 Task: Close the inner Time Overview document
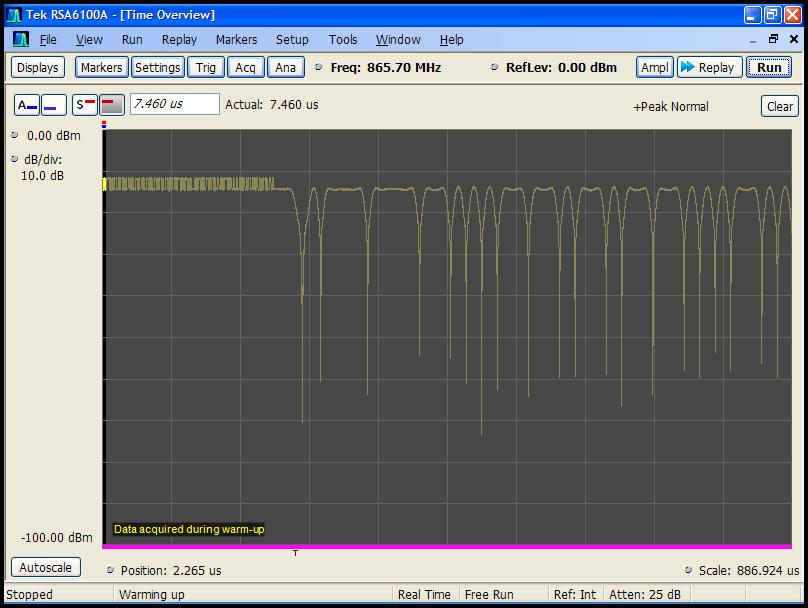[794, 39]
